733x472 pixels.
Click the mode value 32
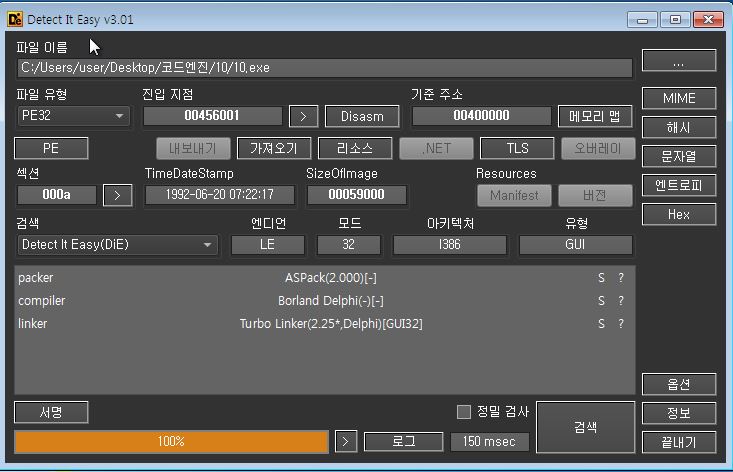(x=348, y=245)
